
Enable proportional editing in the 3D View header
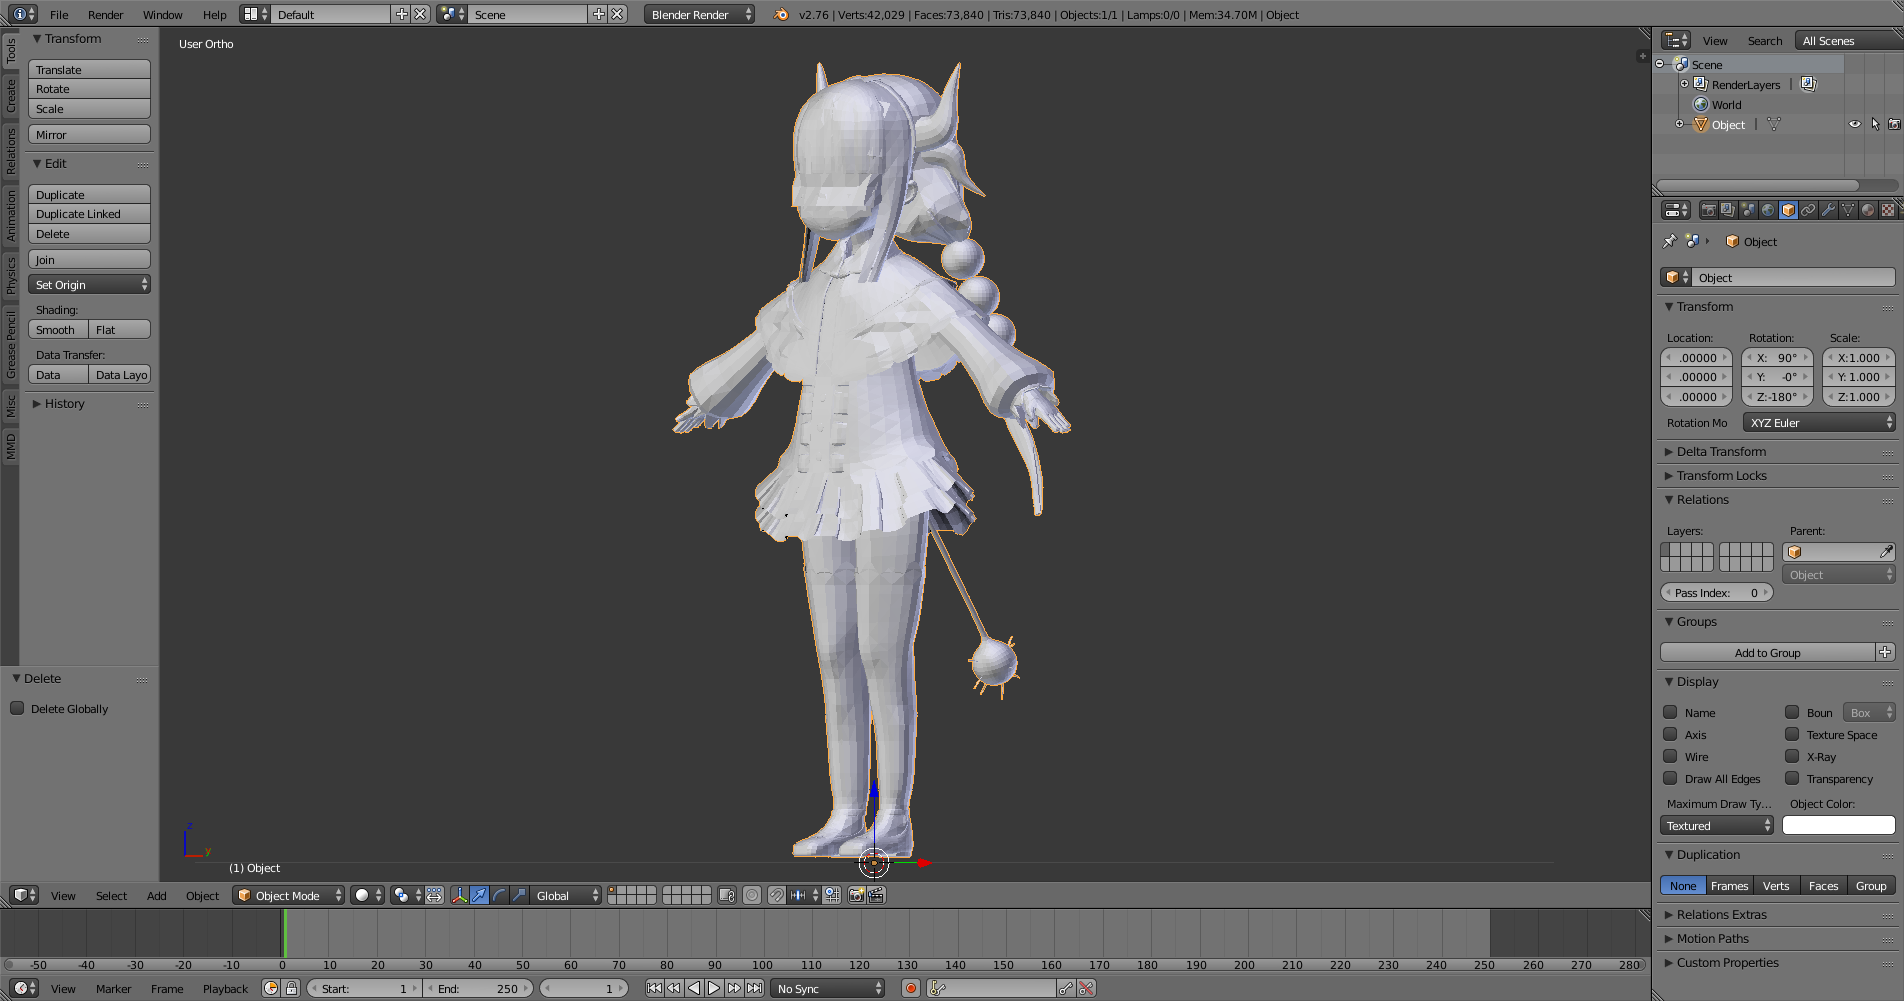pyautogui.click(x=751, y=895)
